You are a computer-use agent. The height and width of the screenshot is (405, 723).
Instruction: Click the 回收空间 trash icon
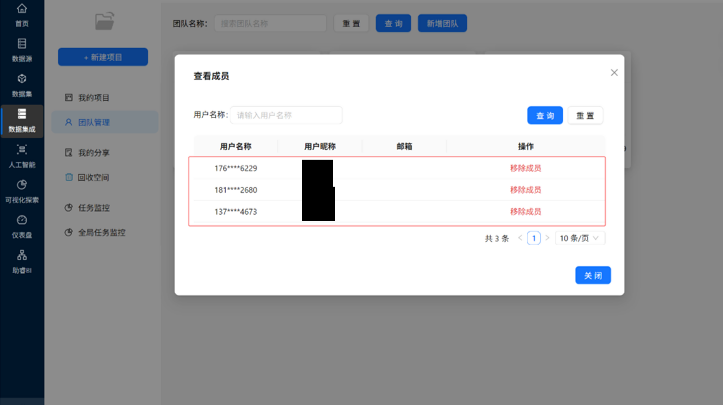[69, 177]
